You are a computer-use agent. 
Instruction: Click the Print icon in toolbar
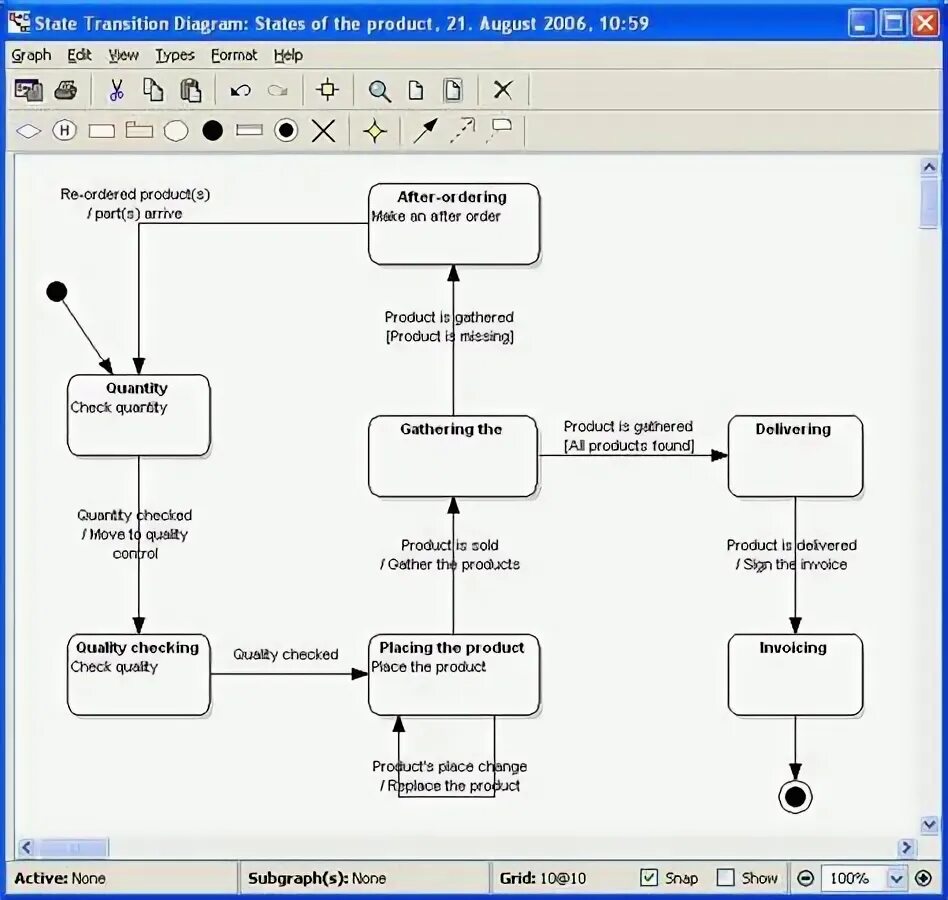point(65,91)
